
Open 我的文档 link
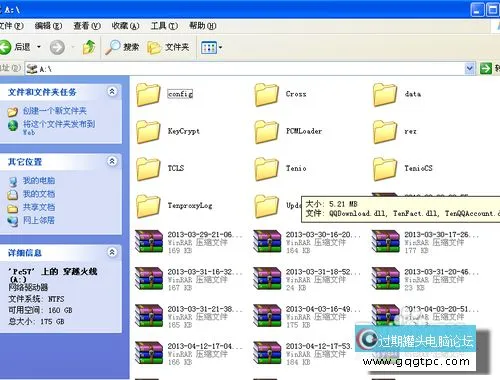pos(39,194)
